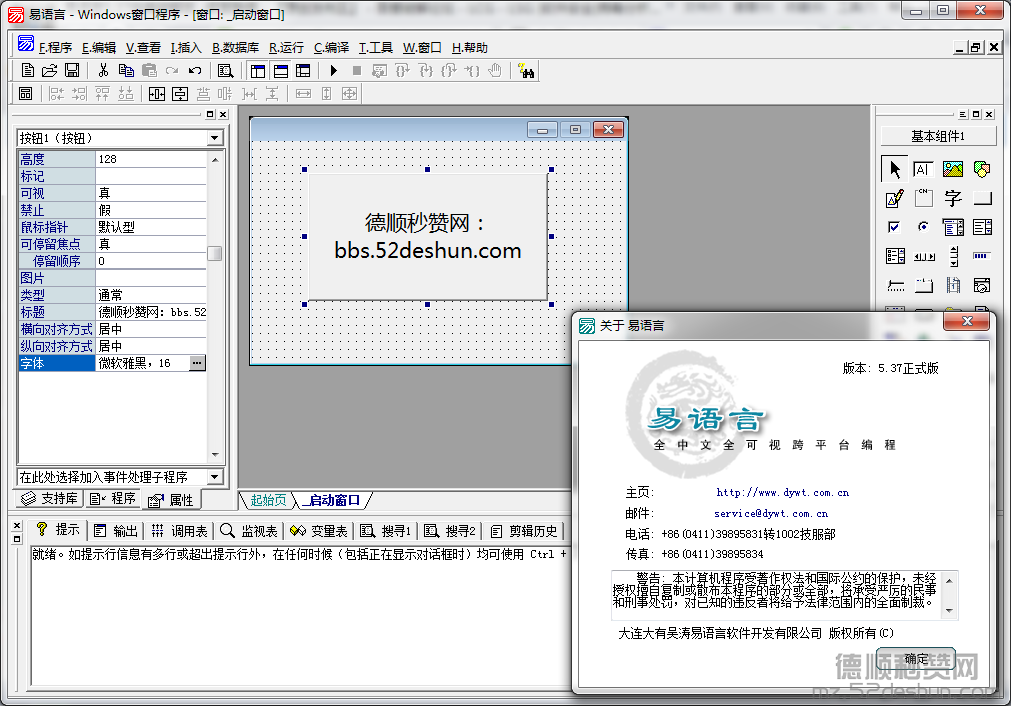The height and width of the screenshot is (706, 1011).
Task: Cut selection with the scissors icon
Action: tap(103, 70)
